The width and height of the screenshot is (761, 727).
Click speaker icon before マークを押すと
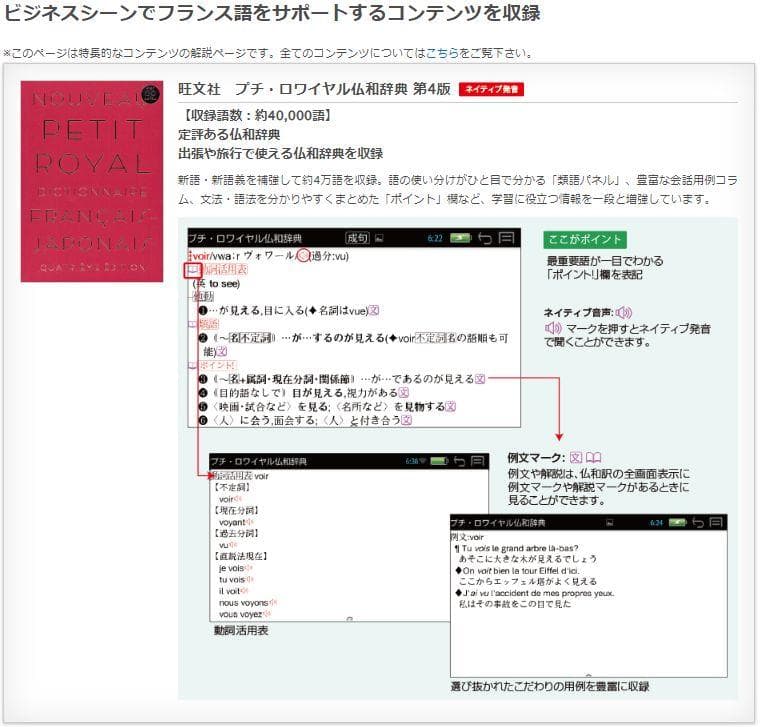[x=553, y=329]
